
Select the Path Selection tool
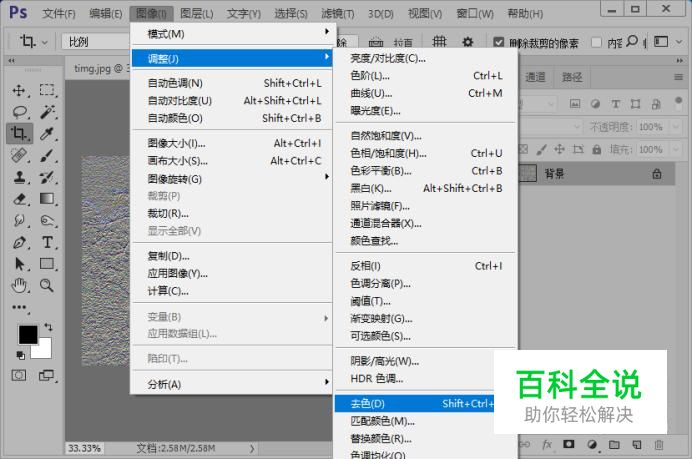(19, 264)
